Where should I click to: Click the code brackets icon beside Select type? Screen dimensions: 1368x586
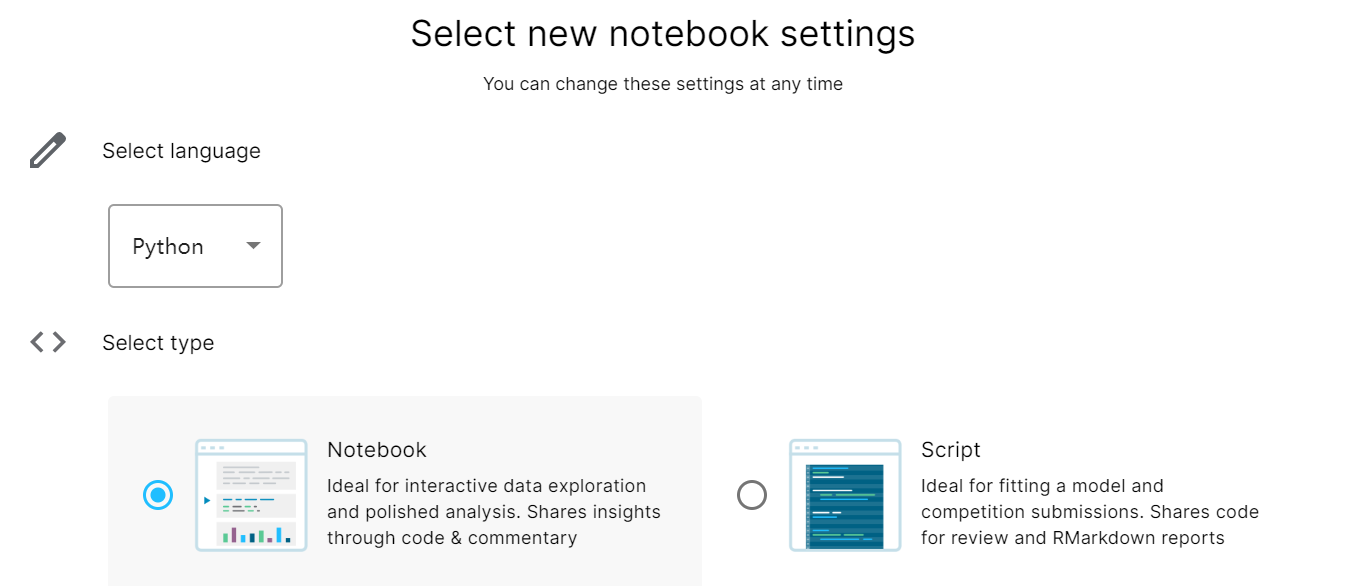47,341
